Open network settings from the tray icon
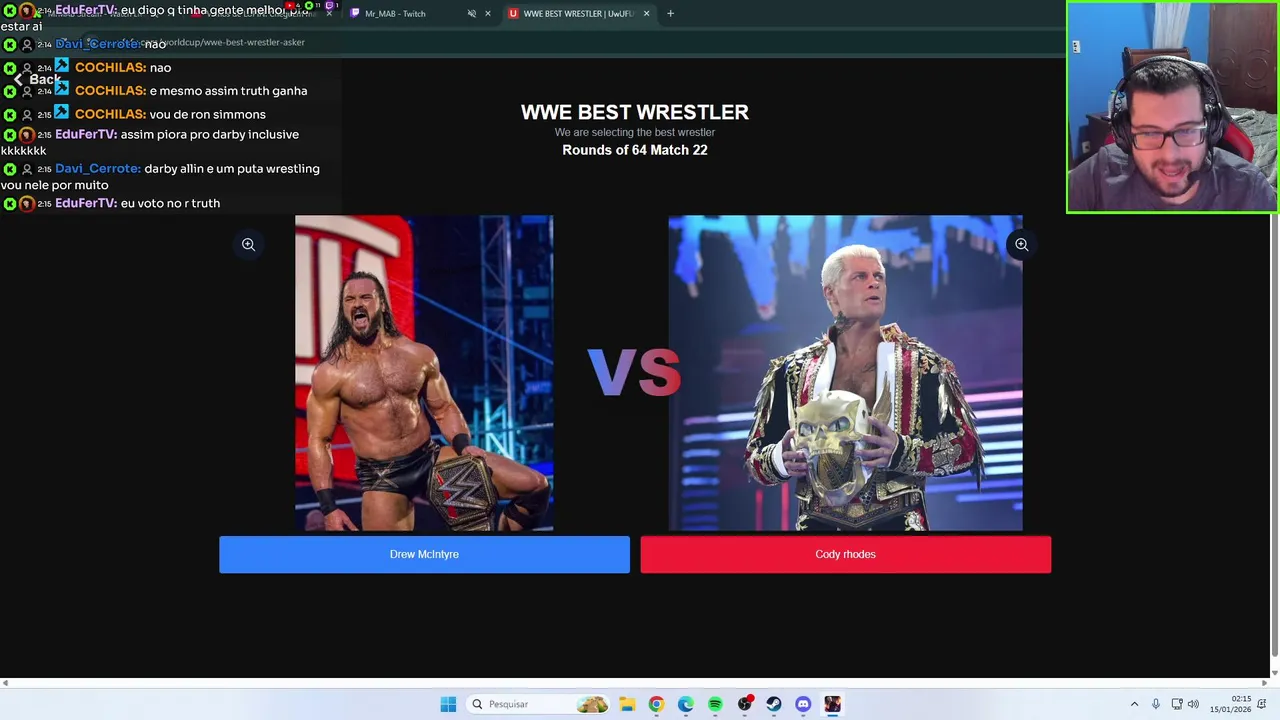The width and height of the screenshot is (1280, 720). [x=1177, y=704]
